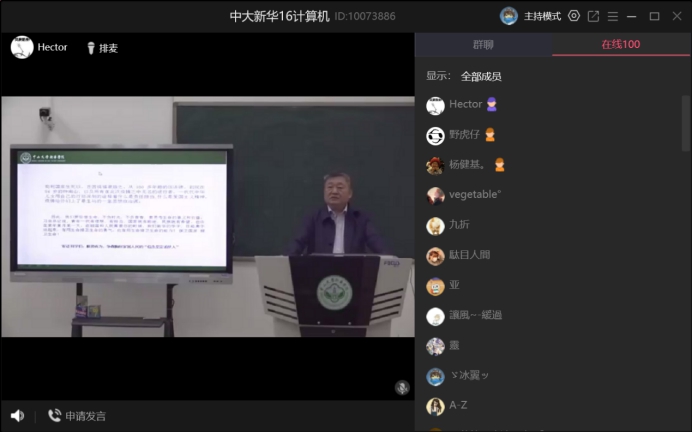693x432 pixels.
Task: Click the 排麦 queue label
Action: (x=108, y=47)
